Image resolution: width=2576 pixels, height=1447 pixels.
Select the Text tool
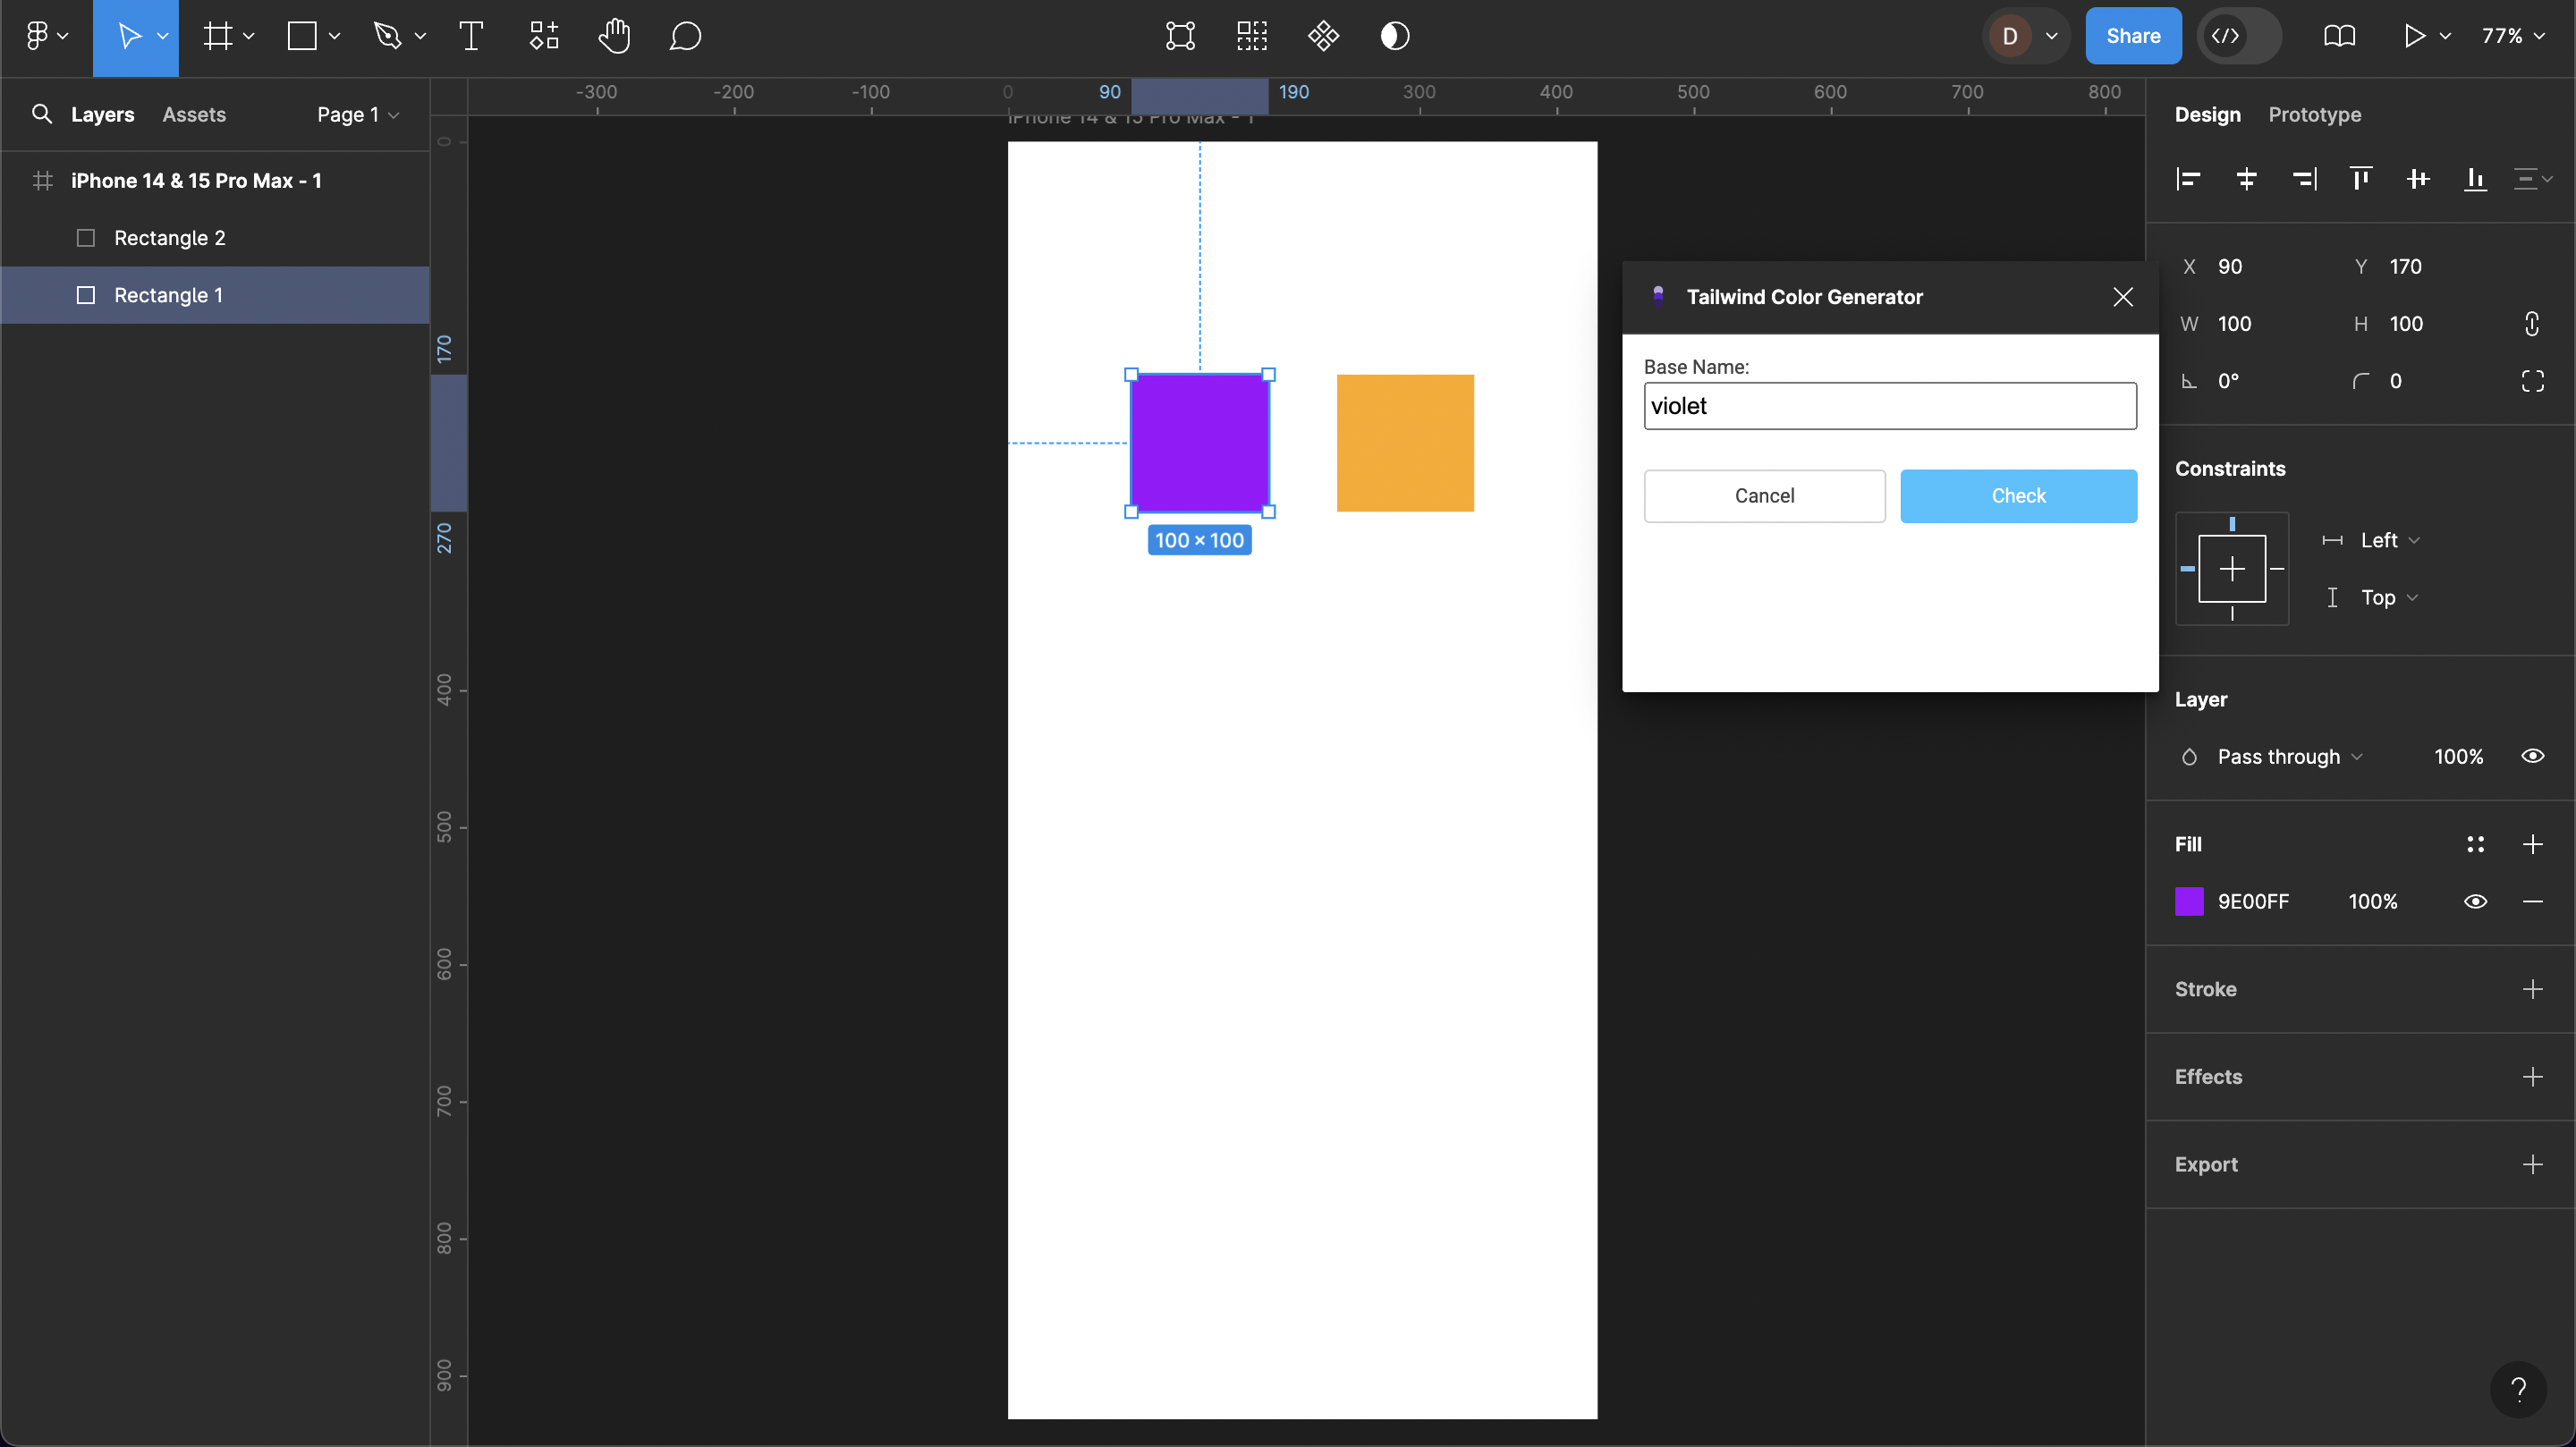471,36
